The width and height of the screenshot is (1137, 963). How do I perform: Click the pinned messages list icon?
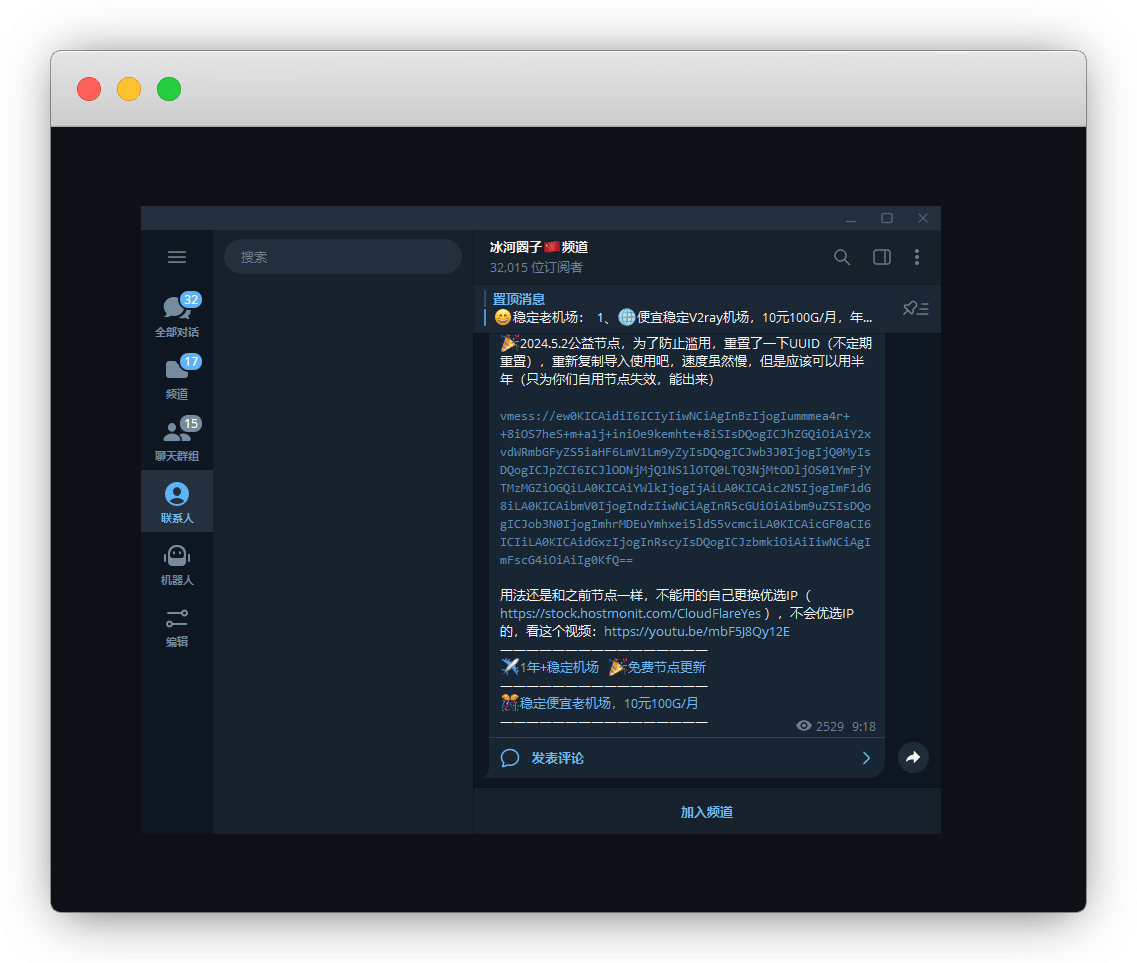click(915, 308)
